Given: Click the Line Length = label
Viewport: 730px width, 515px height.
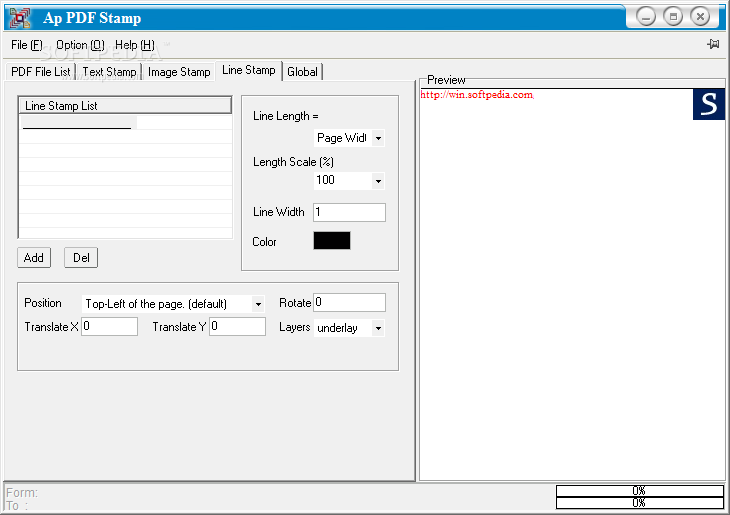Looking at the screenshot, I should 285,116.
